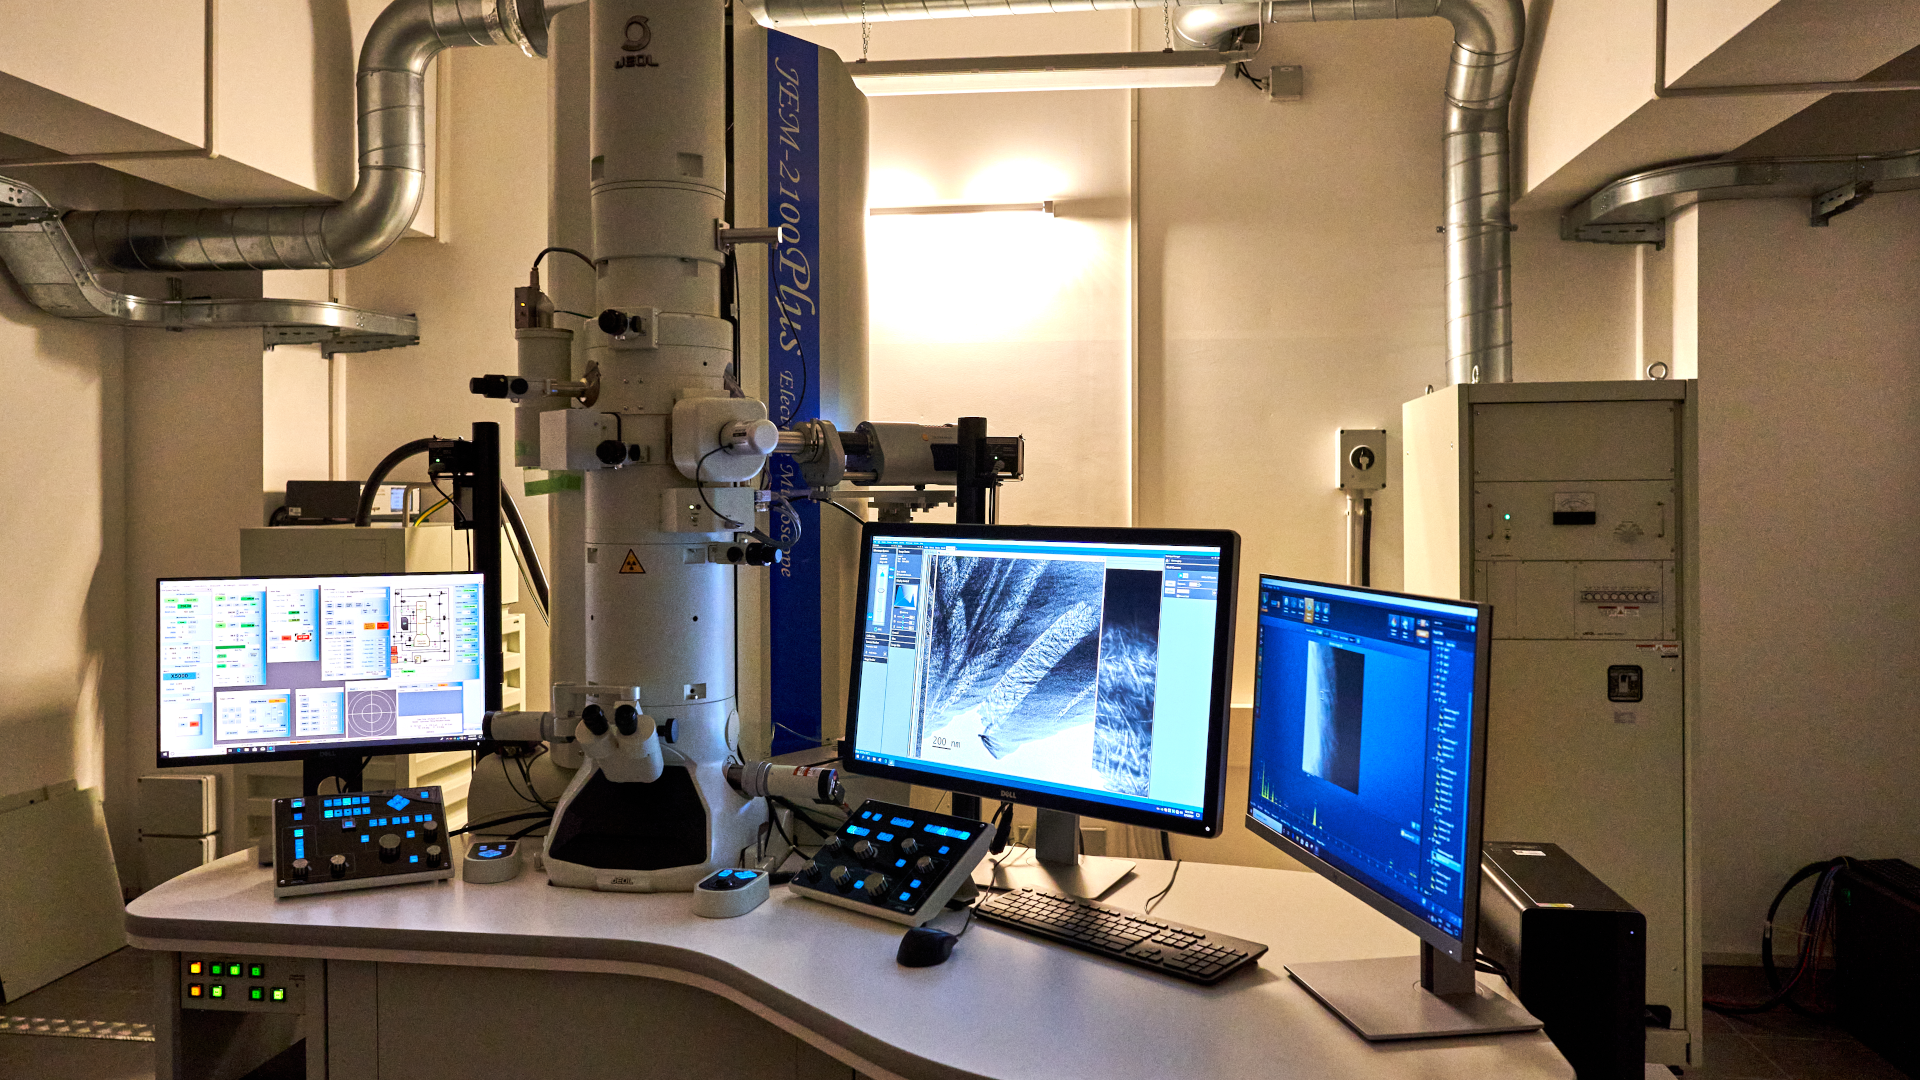Click the concentric-circle crosshair target panel
Image resolution: width=1920 pixels, height=1080 pixels.
click(372, 713)
